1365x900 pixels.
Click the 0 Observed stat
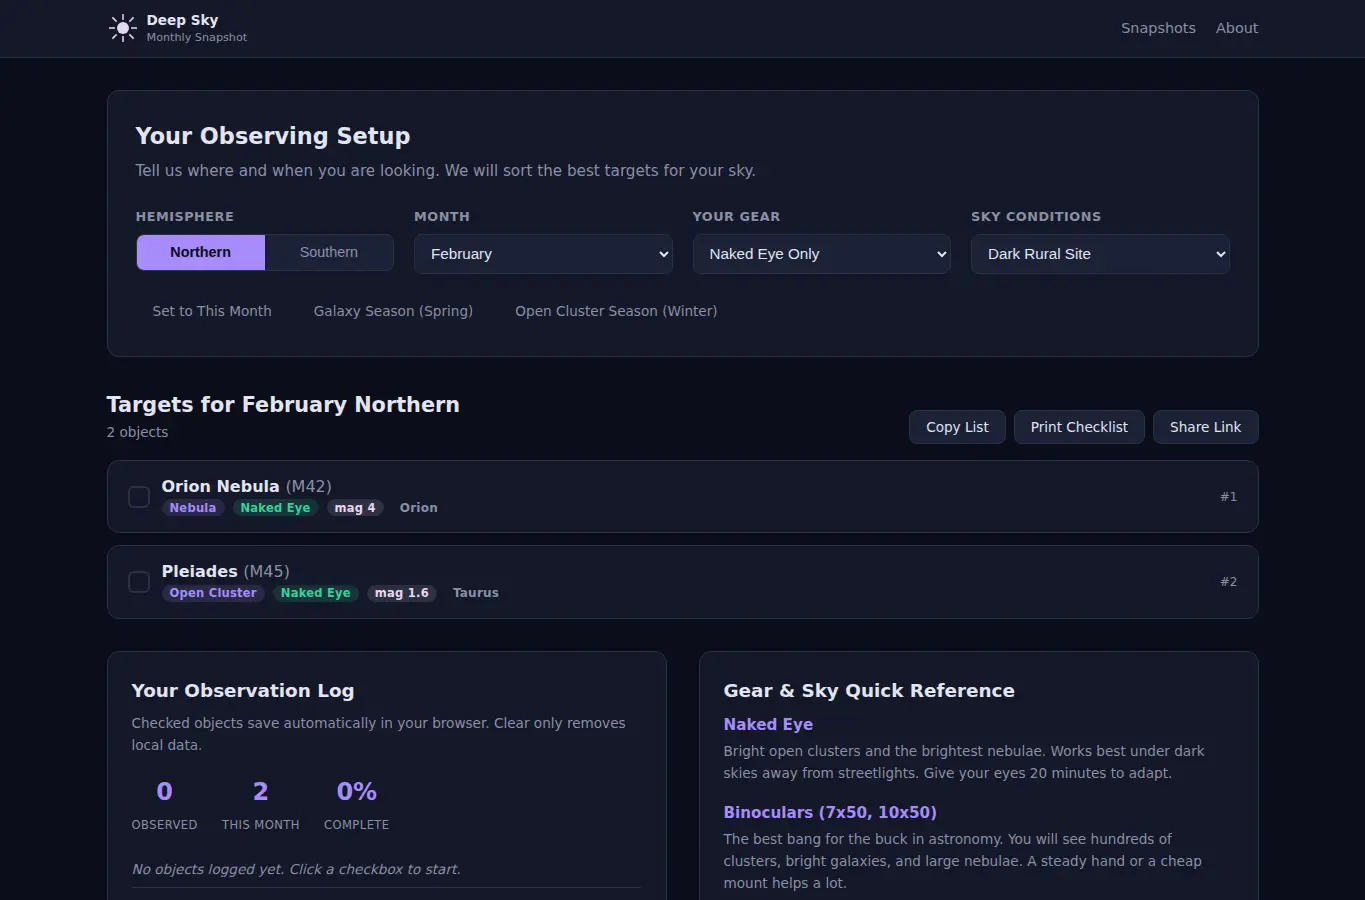[x=164, y=805]
